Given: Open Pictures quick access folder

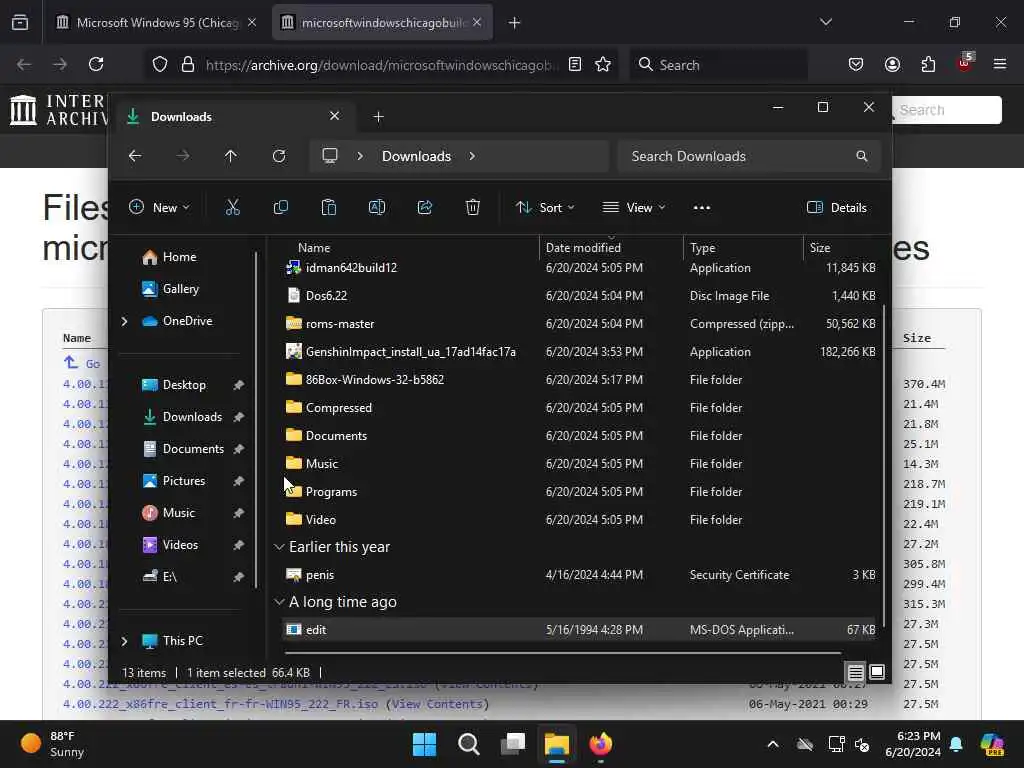Looking at the screenshot, I should (x=185, y=481).
